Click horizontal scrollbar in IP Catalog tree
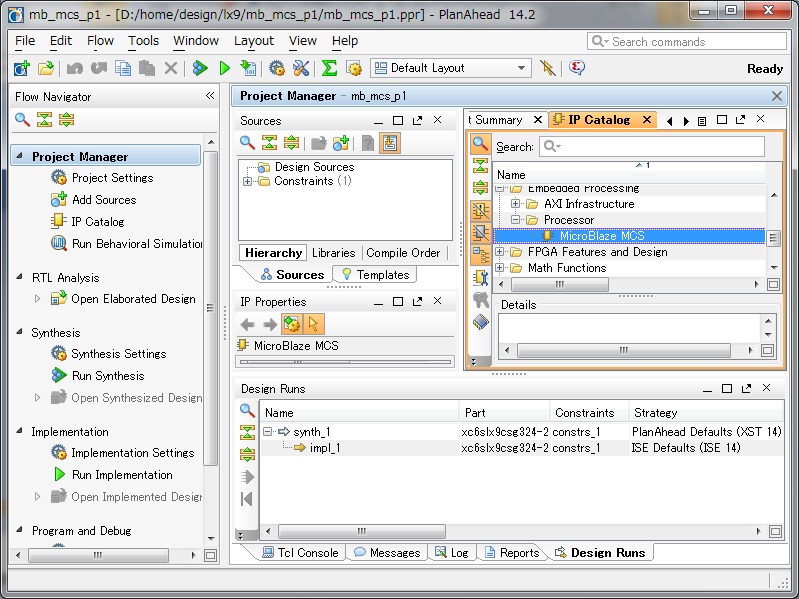 tap(560, 285)
